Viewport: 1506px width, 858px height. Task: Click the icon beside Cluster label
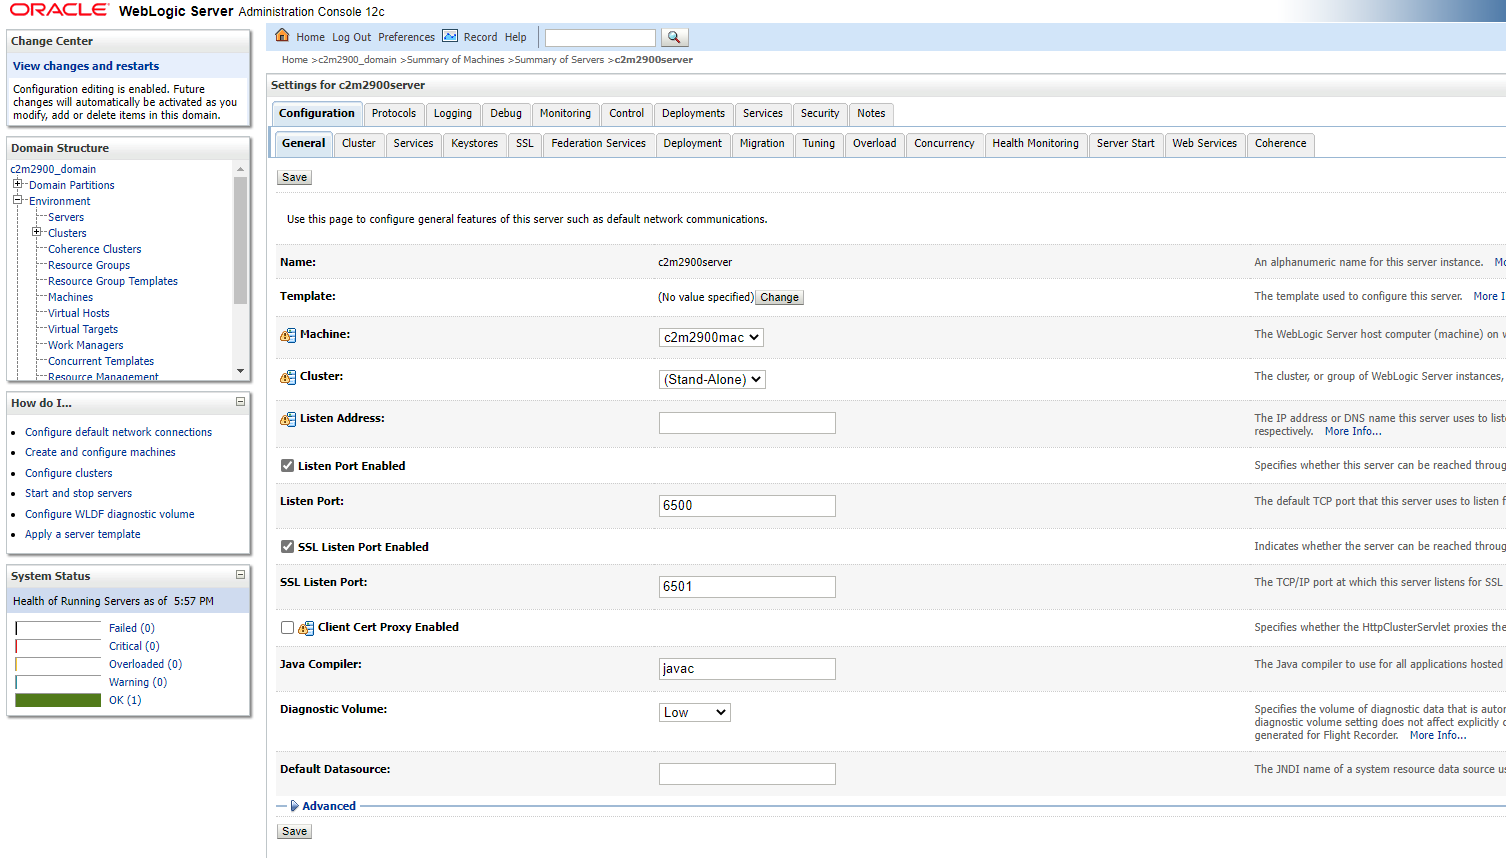pyautogui.click(x=288, y=377)
